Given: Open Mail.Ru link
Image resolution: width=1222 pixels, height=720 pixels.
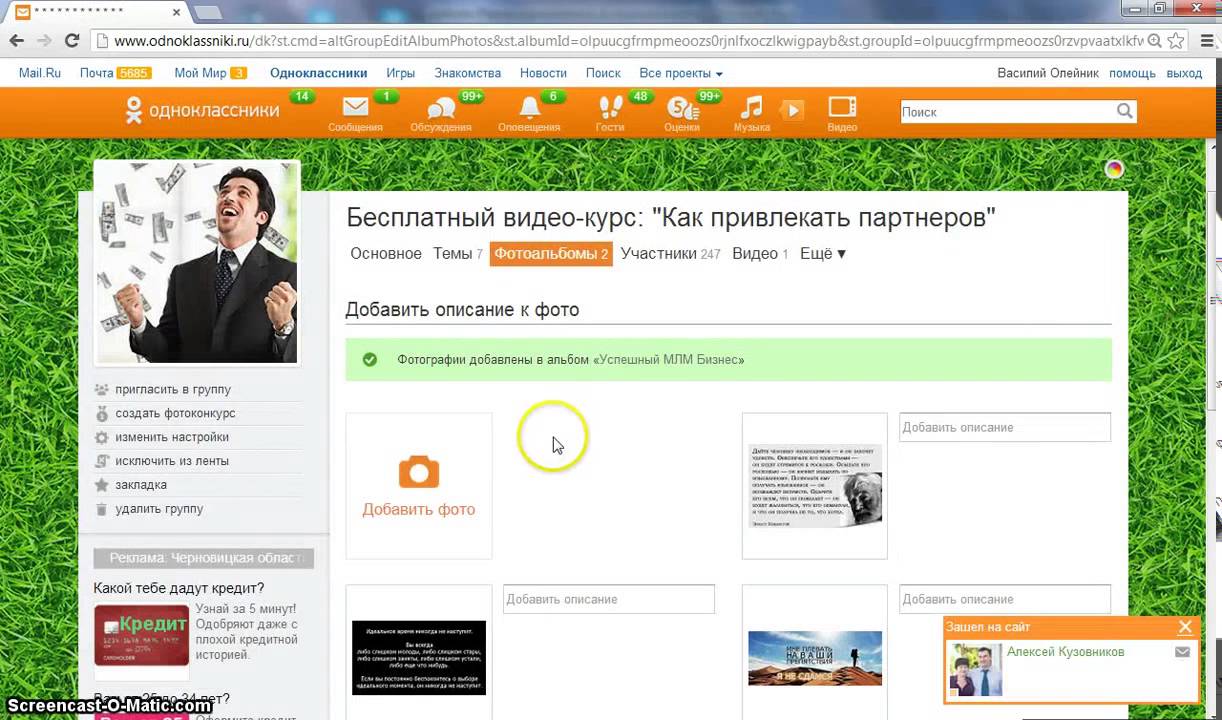Looking at the screenshot, I should point(40,73).
